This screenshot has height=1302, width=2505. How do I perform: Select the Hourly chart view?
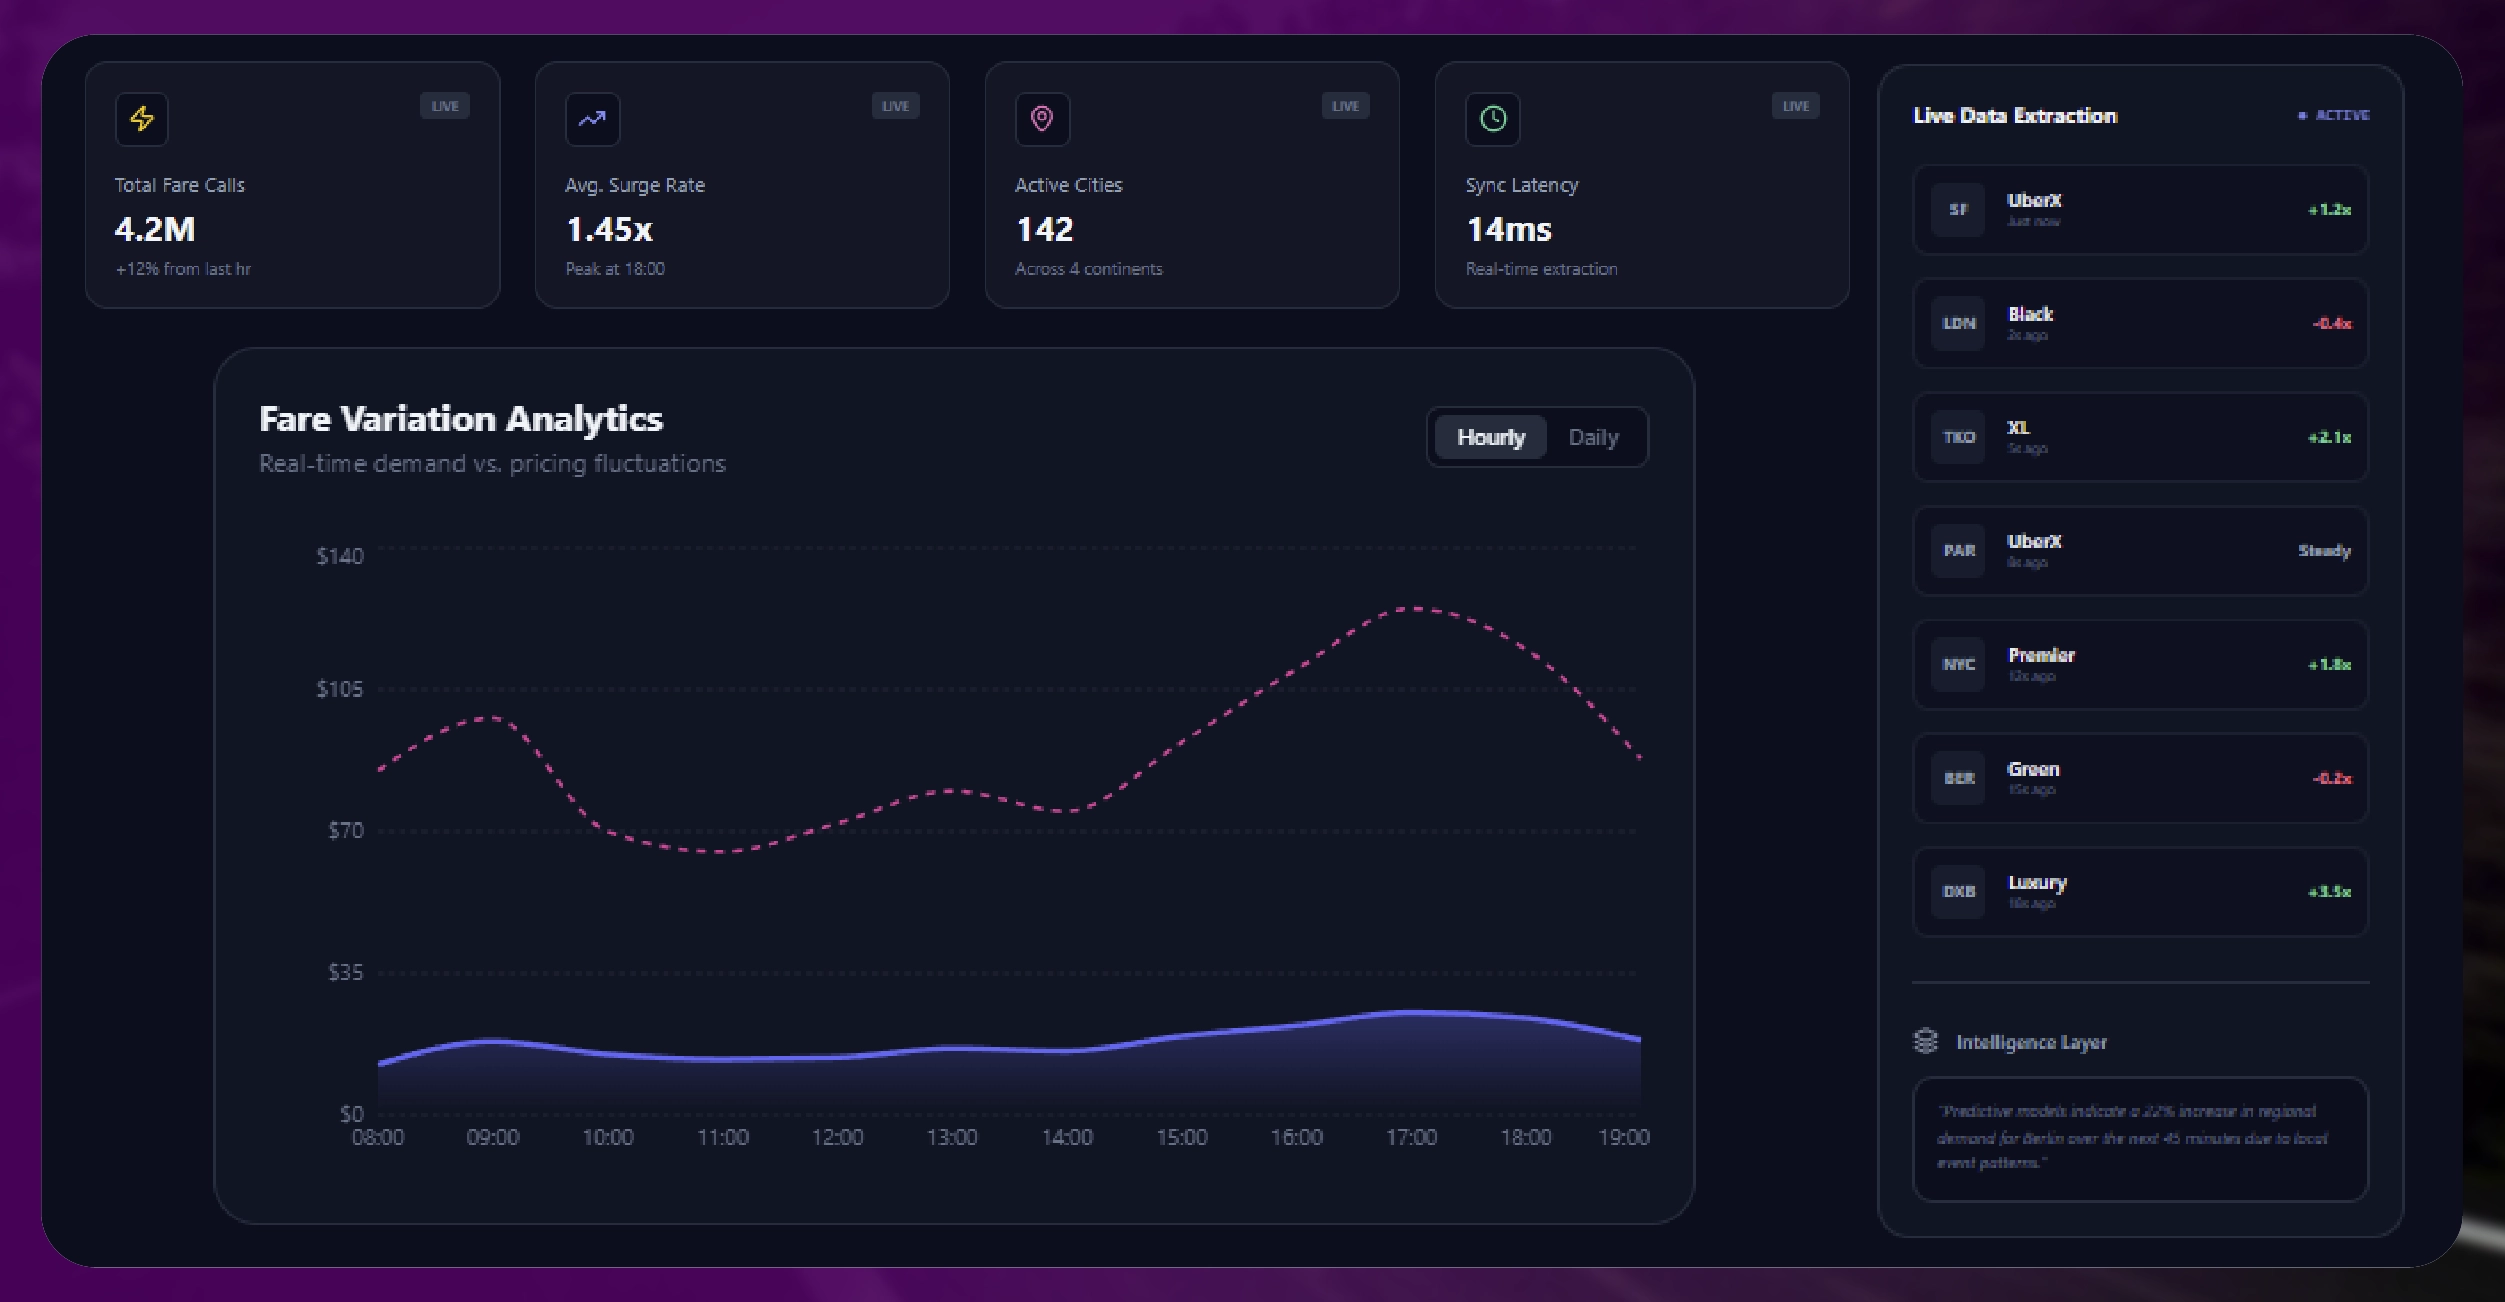[x=1490, y=437]
